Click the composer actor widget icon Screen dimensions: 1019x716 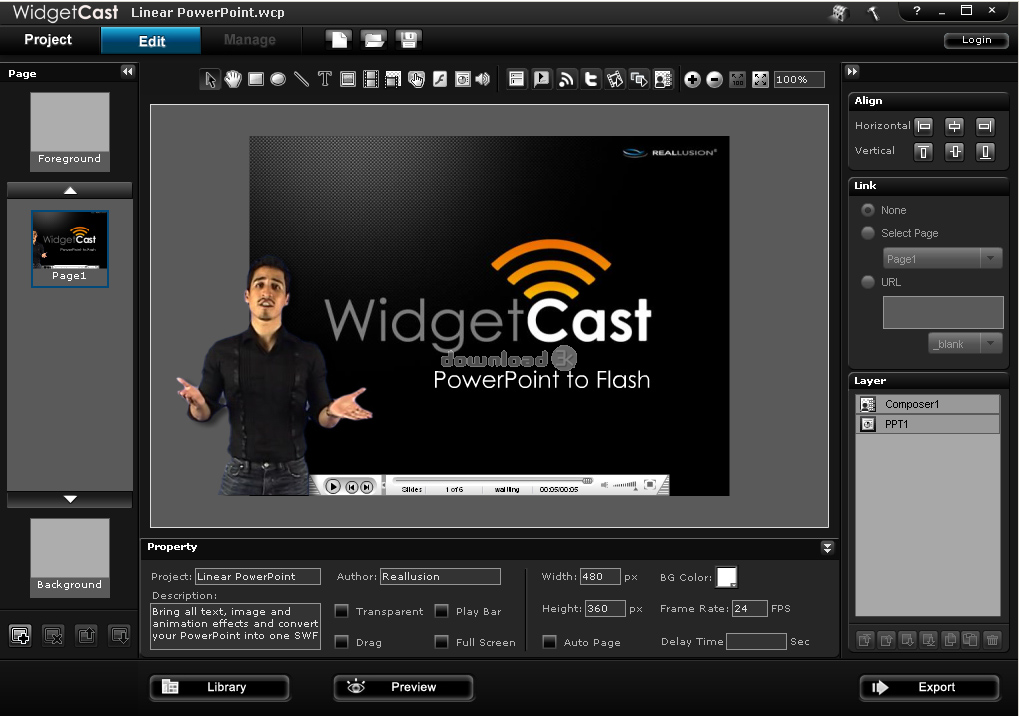(663, 79)
